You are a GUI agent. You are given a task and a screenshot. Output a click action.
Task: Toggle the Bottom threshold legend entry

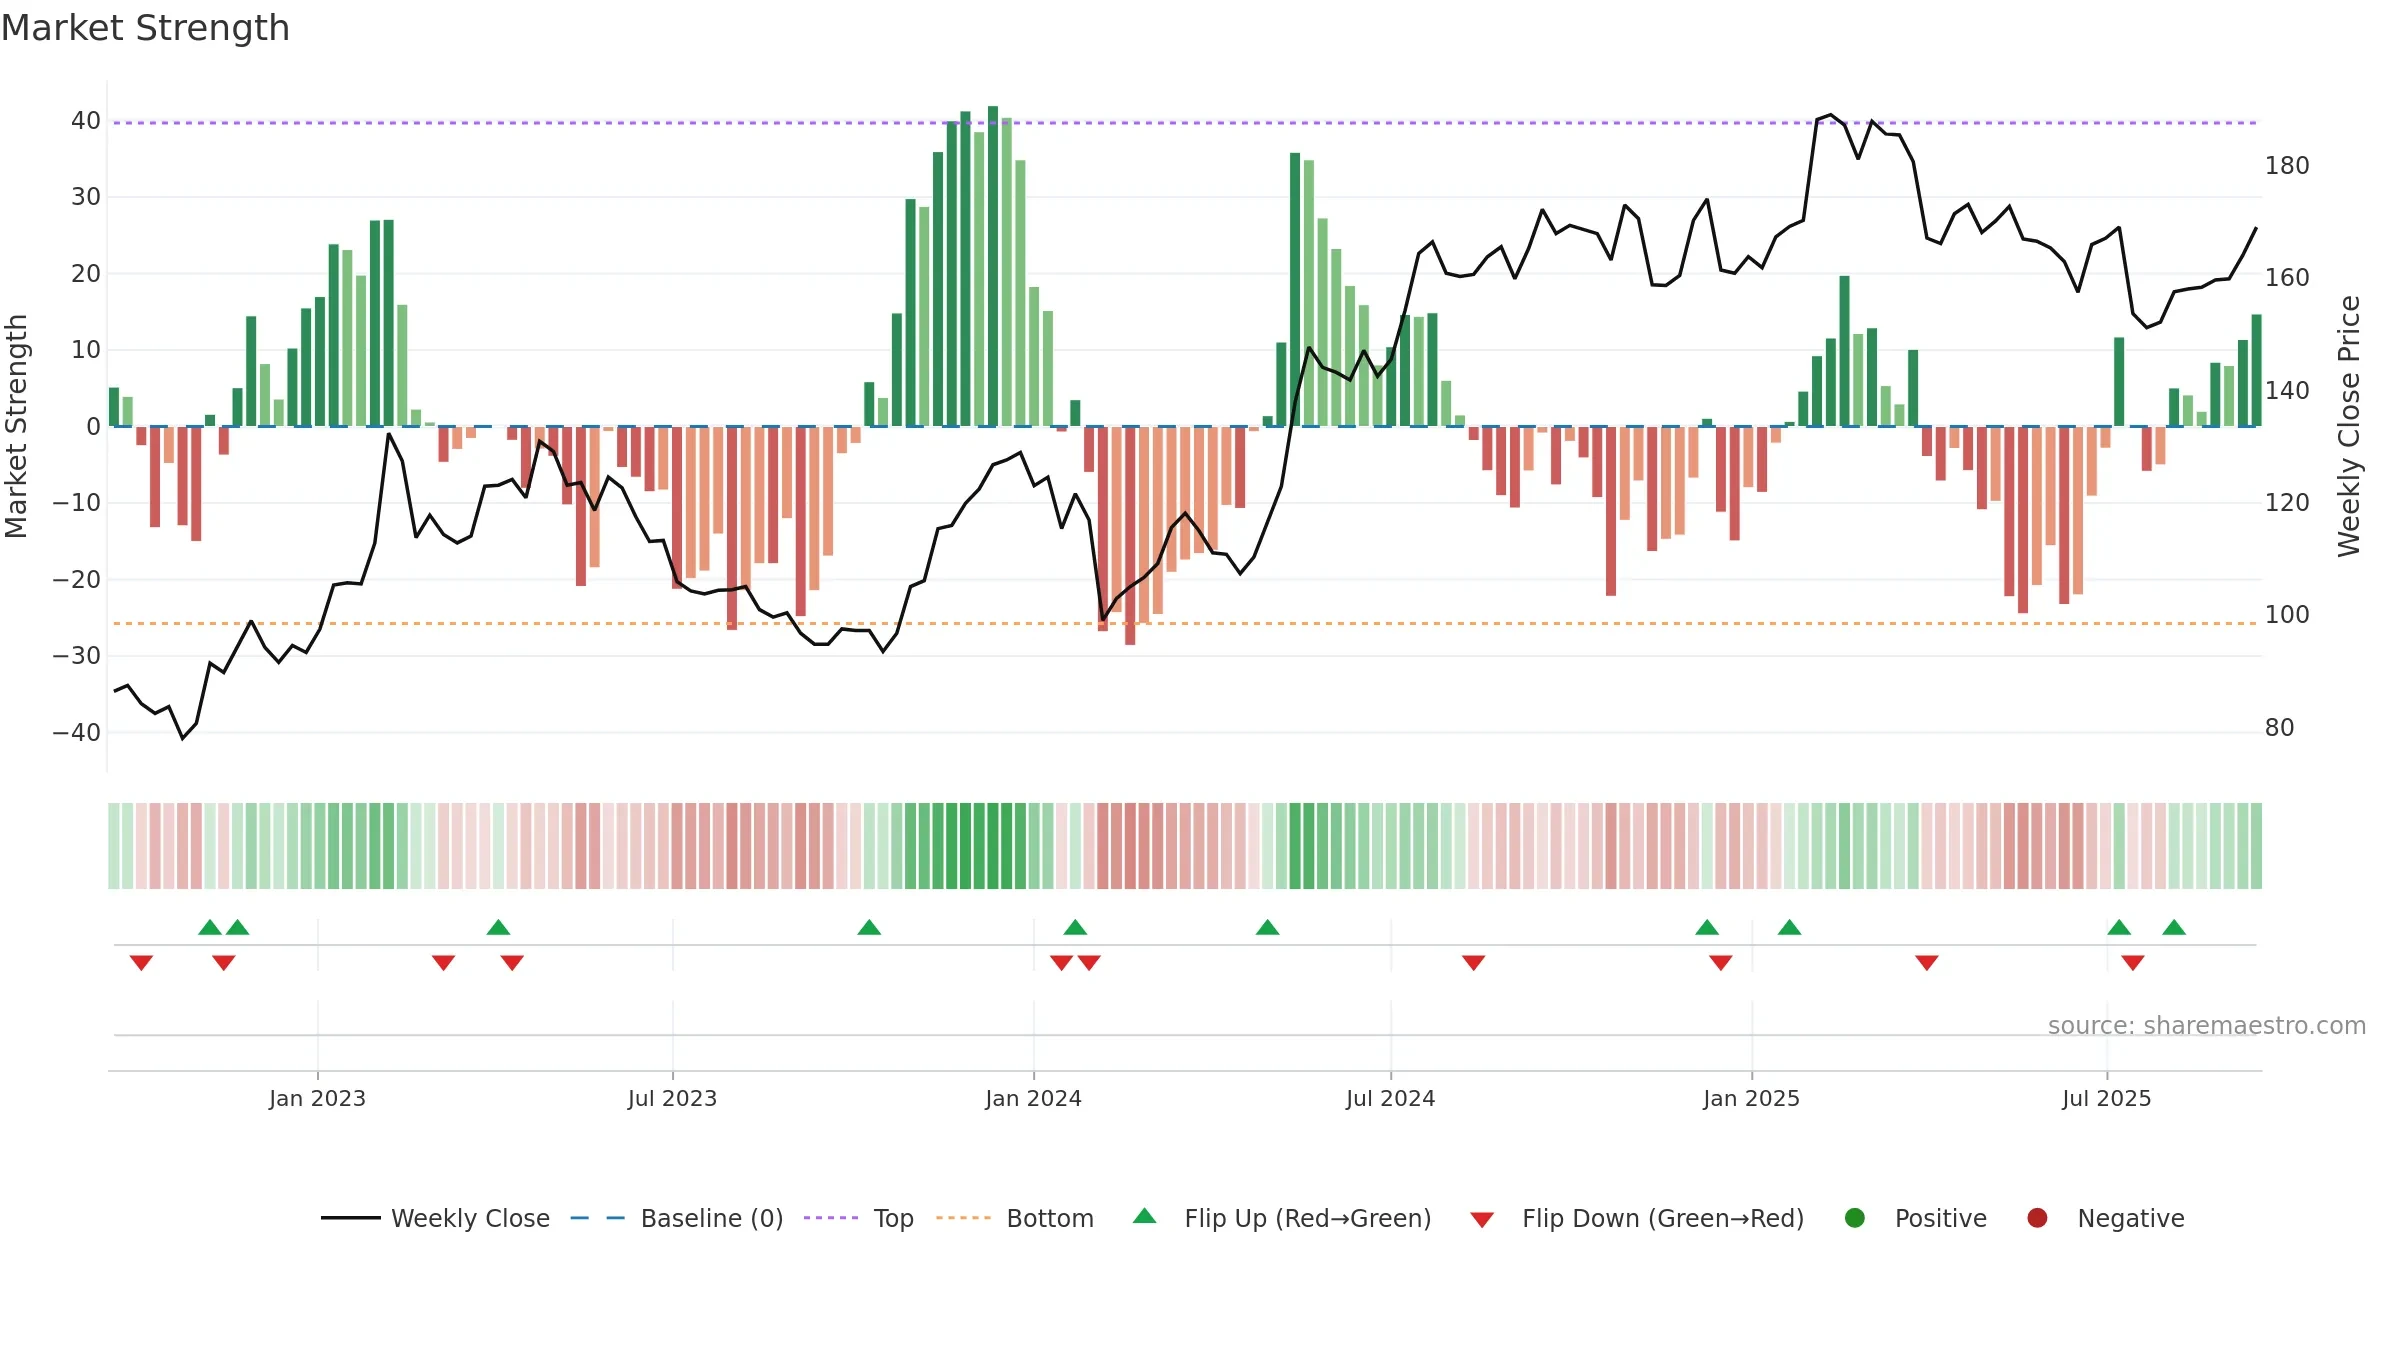(1015, 1218)
